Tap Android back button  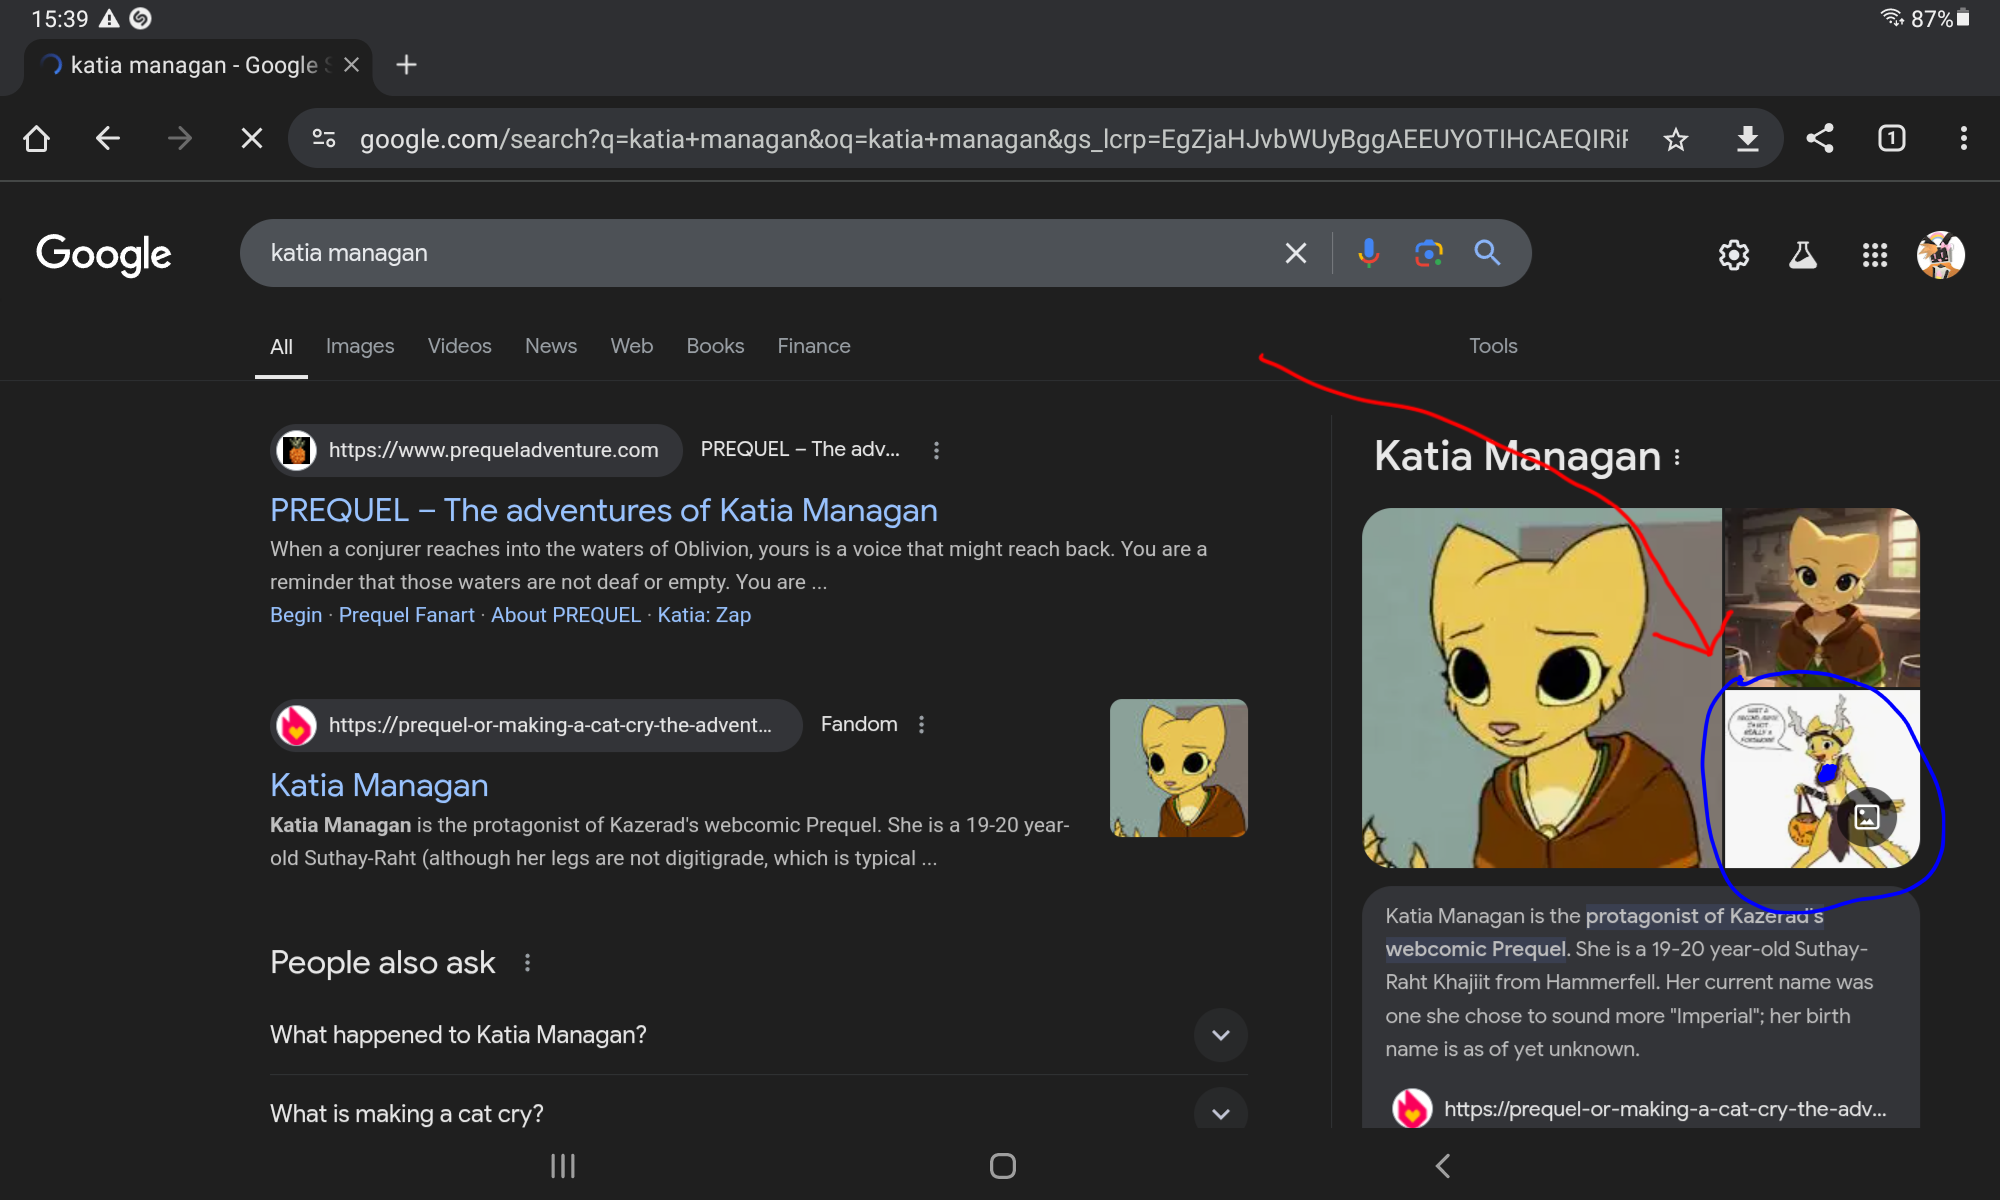pyautogui.click(x=1442, y=1166)
